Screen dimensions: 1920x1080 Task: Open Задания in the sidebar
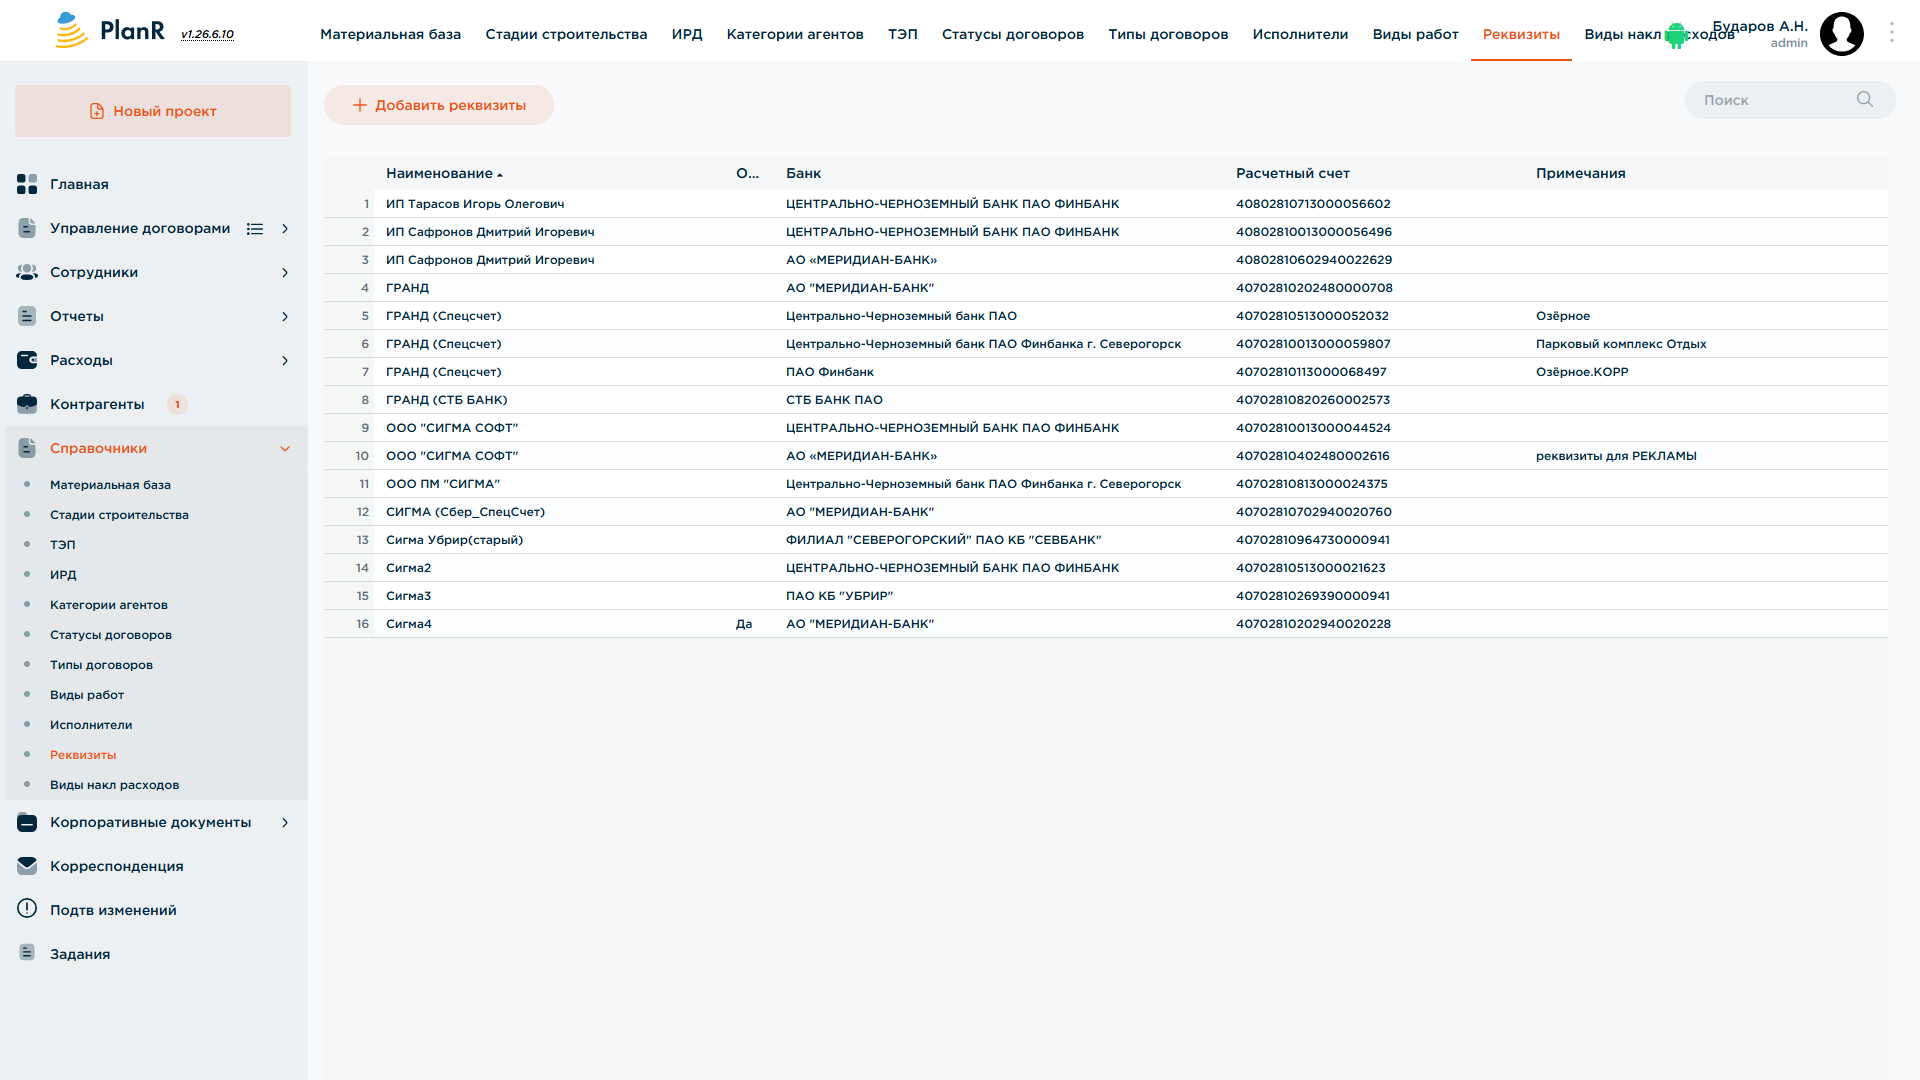80,954
